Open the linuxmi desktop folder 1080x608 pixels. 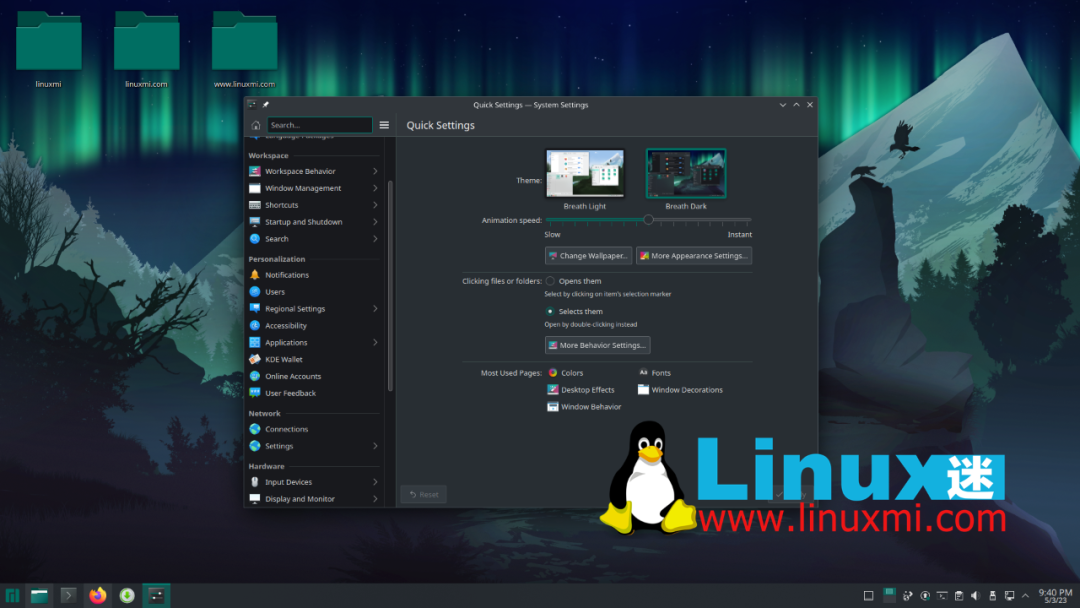48,50
